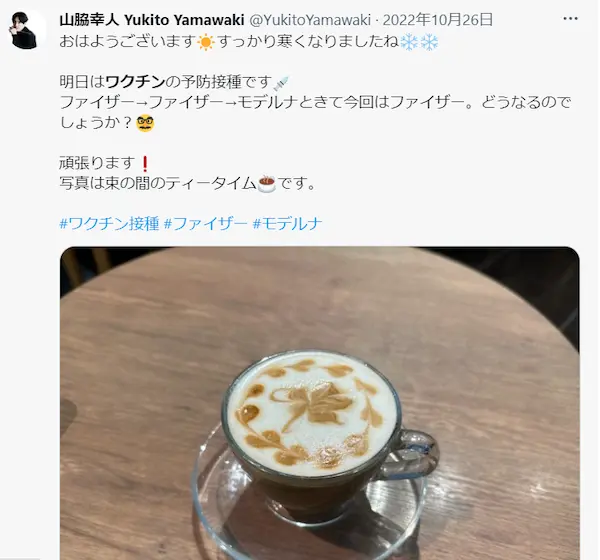Open the display name 山脇幸人 Yukito Yamawaki
Viewport: 600px width, 560px height.
pos(152,20)
